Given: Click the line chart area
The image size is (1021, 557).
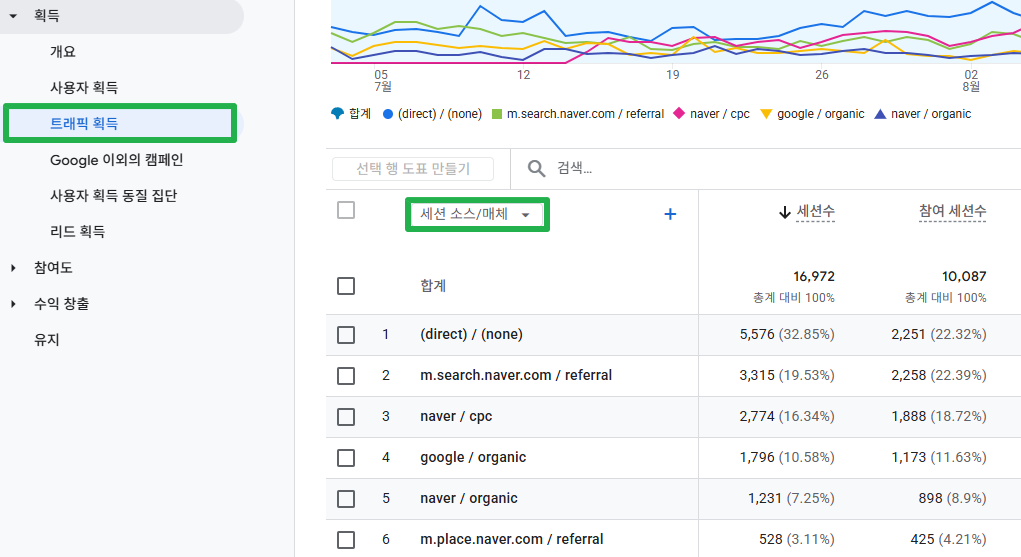Looking at the screenshot, I should pos(676,33).
